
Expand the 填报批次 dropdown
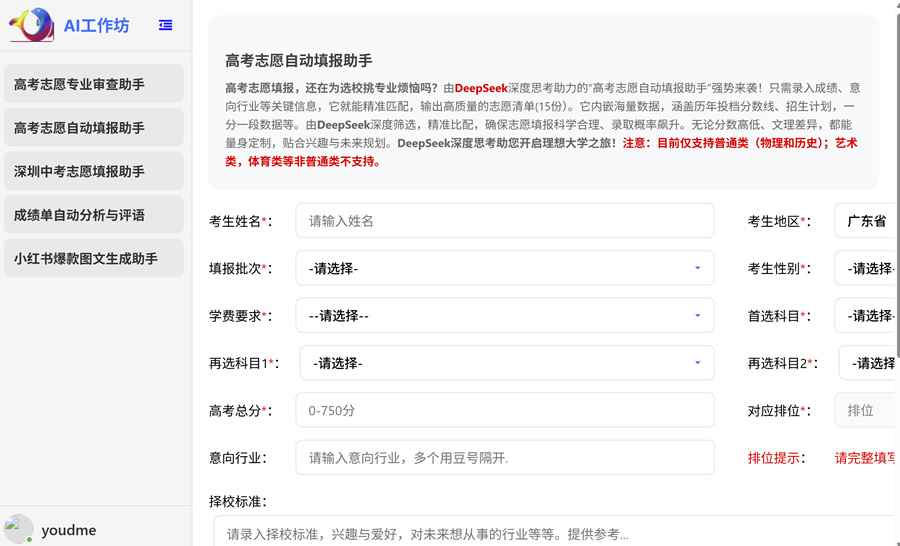[x=505, y=268]
